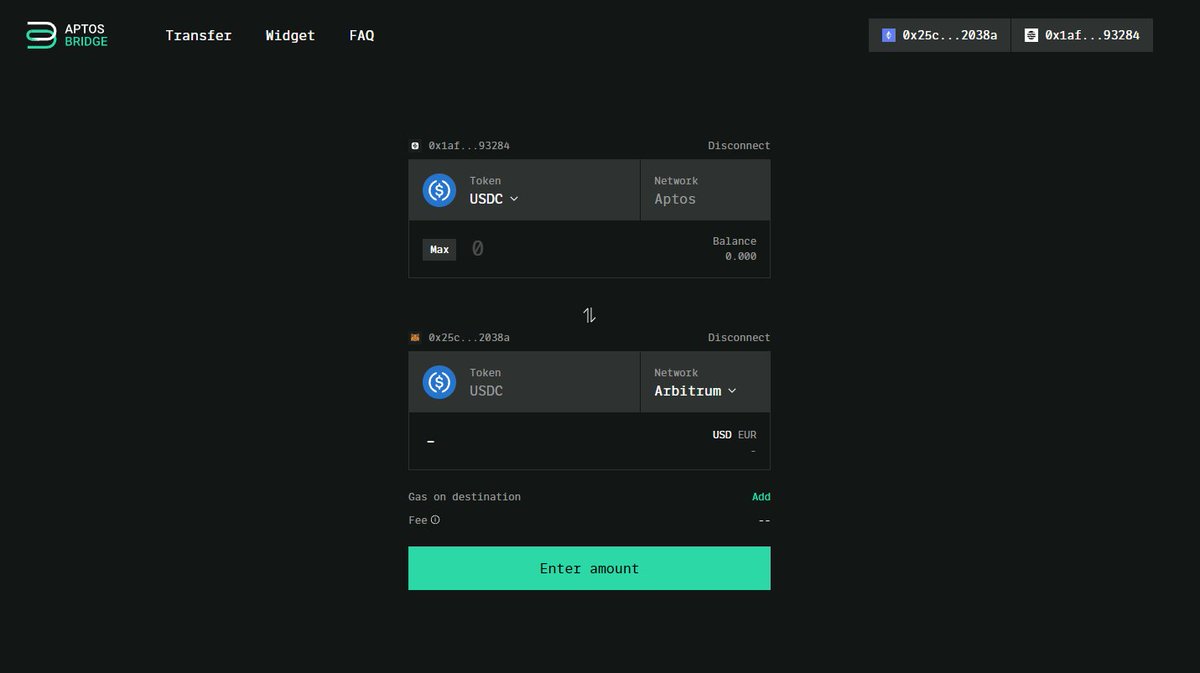Click the source Aptos network field
The height and width of the screenshot is (673, 1200).
pyautogui.click(x=706, y=190)
